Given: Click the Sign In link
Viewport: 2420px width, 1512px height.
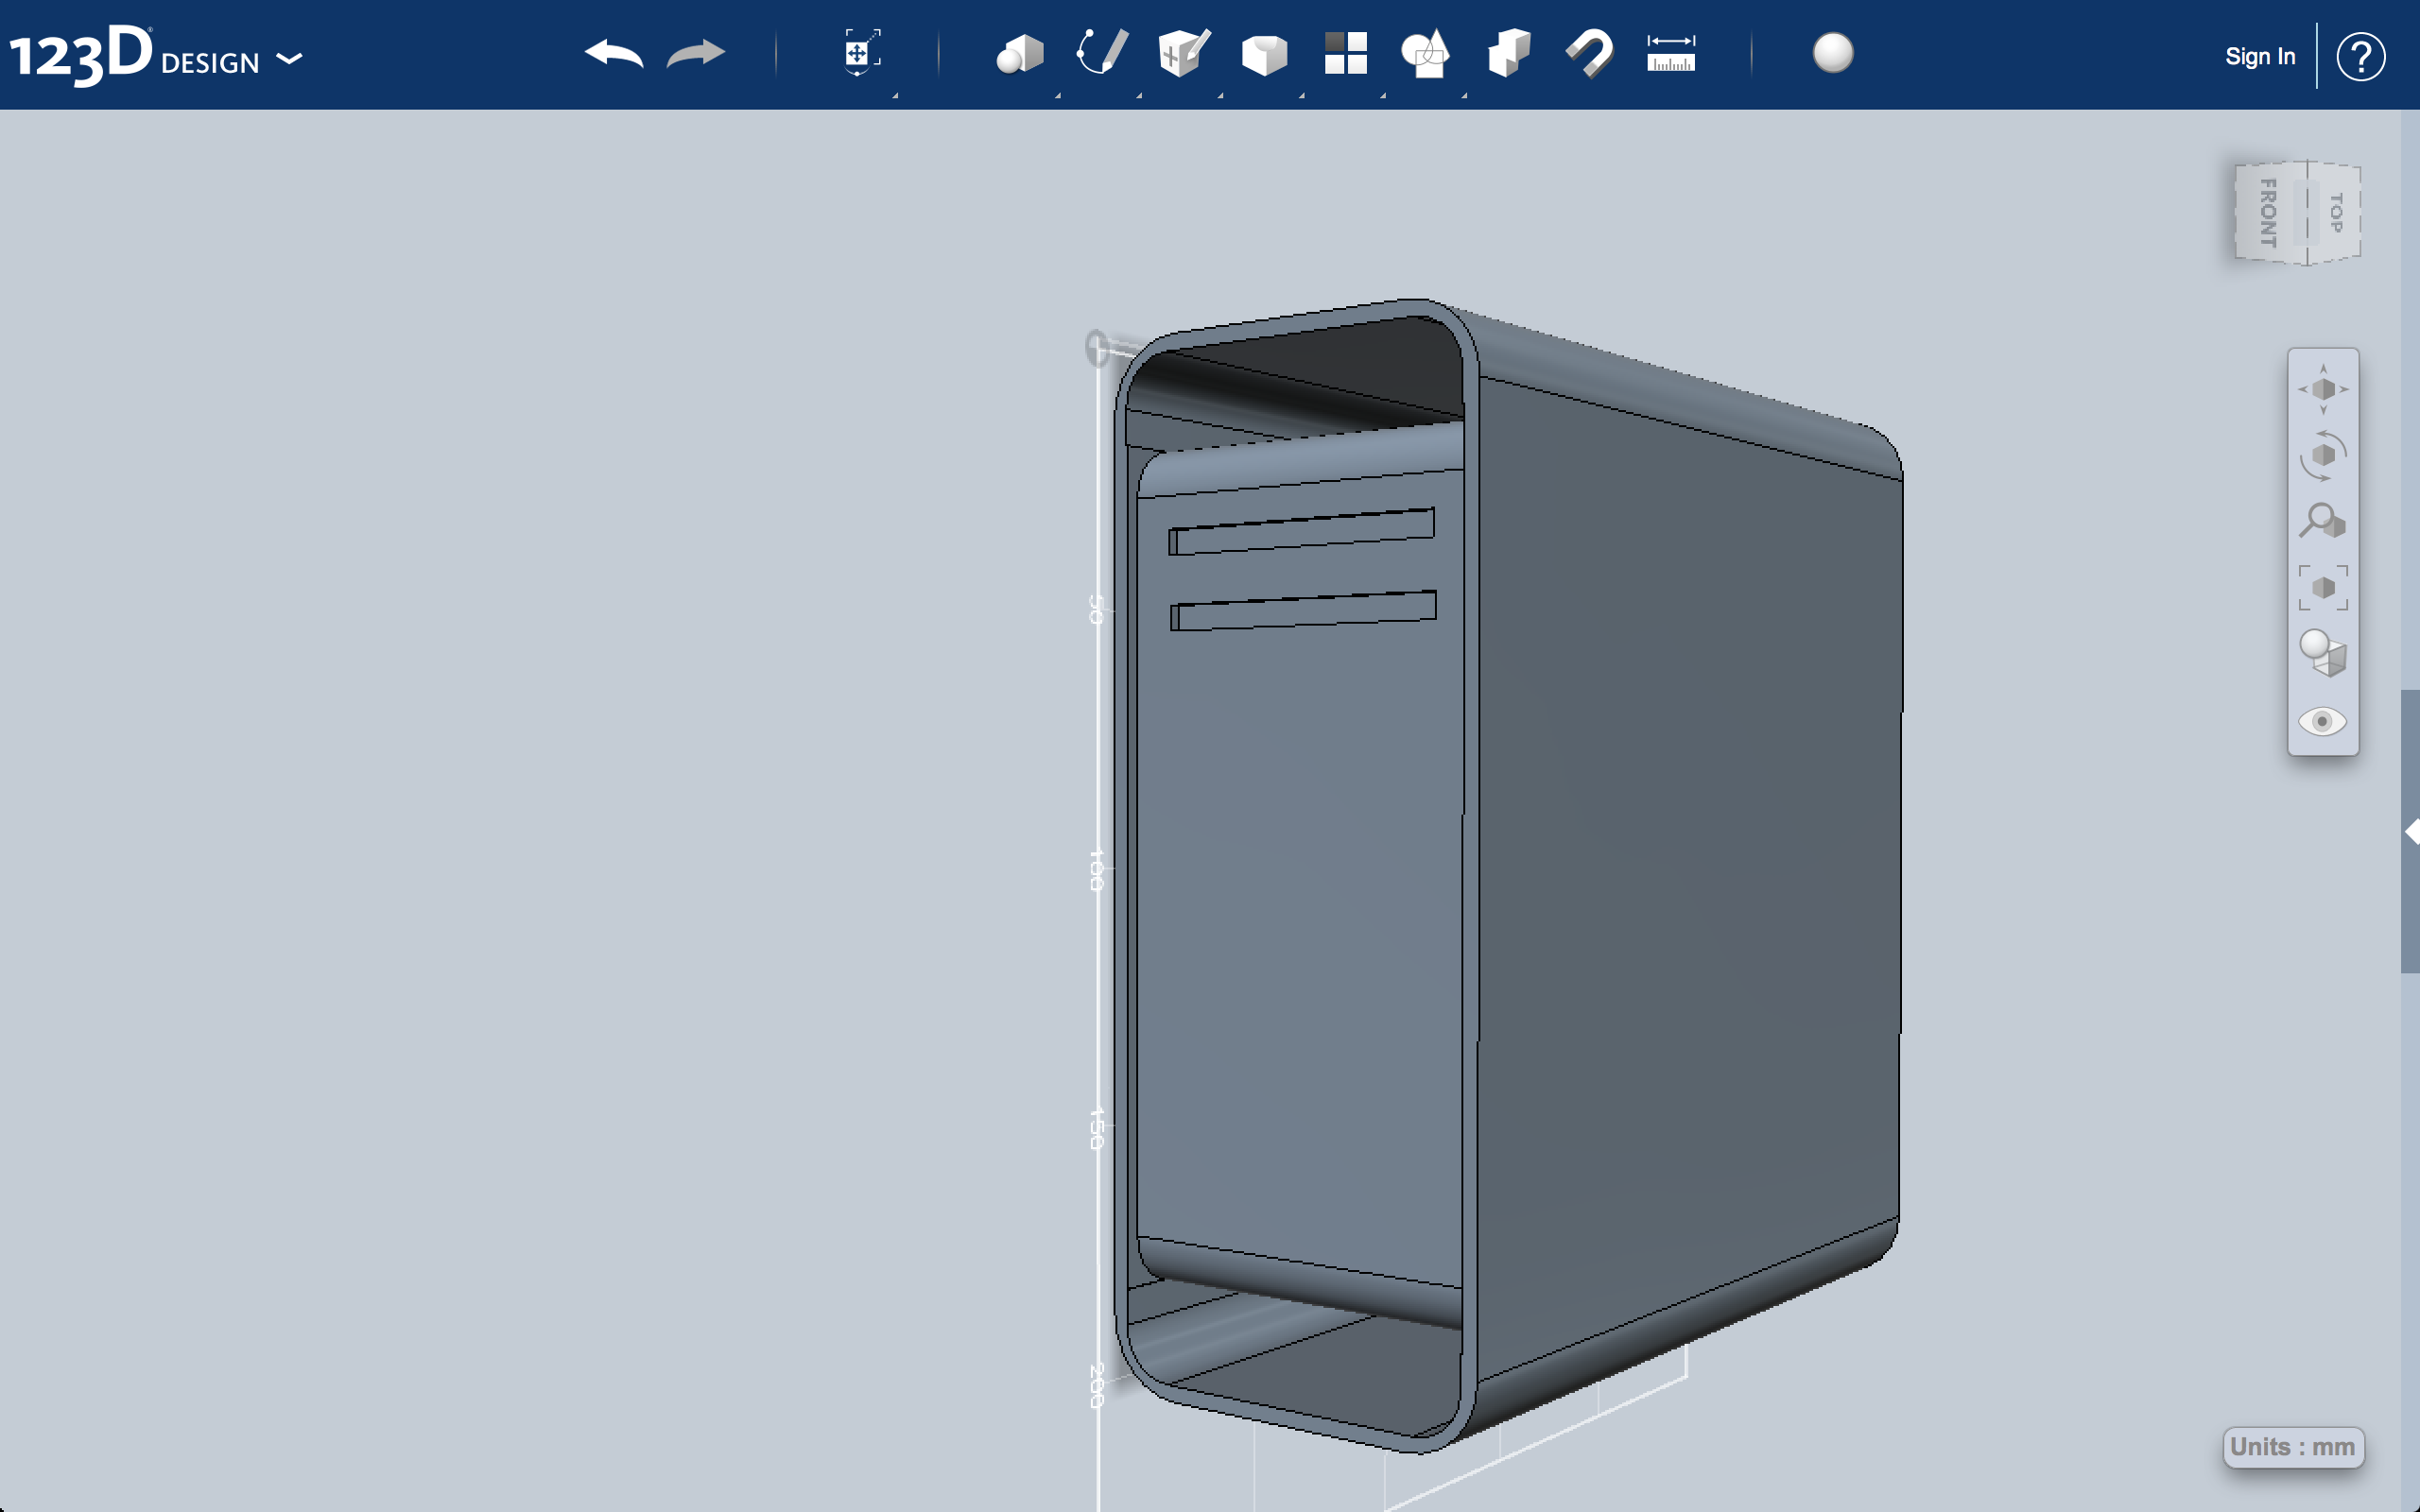Looking at the screenshot, I should point(2261,56).
